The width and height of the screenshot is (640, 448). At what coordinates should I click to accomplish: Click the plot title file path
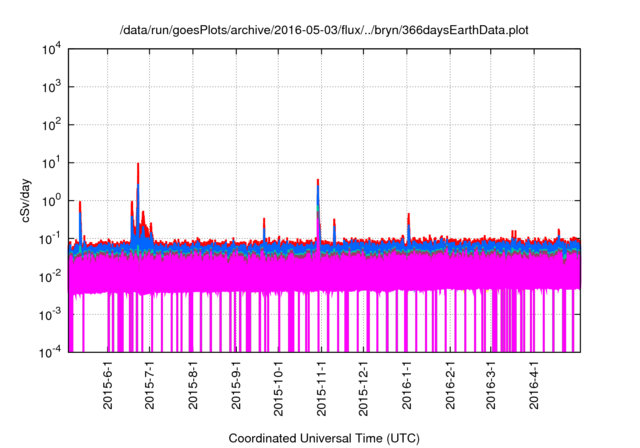pos(324,30)
